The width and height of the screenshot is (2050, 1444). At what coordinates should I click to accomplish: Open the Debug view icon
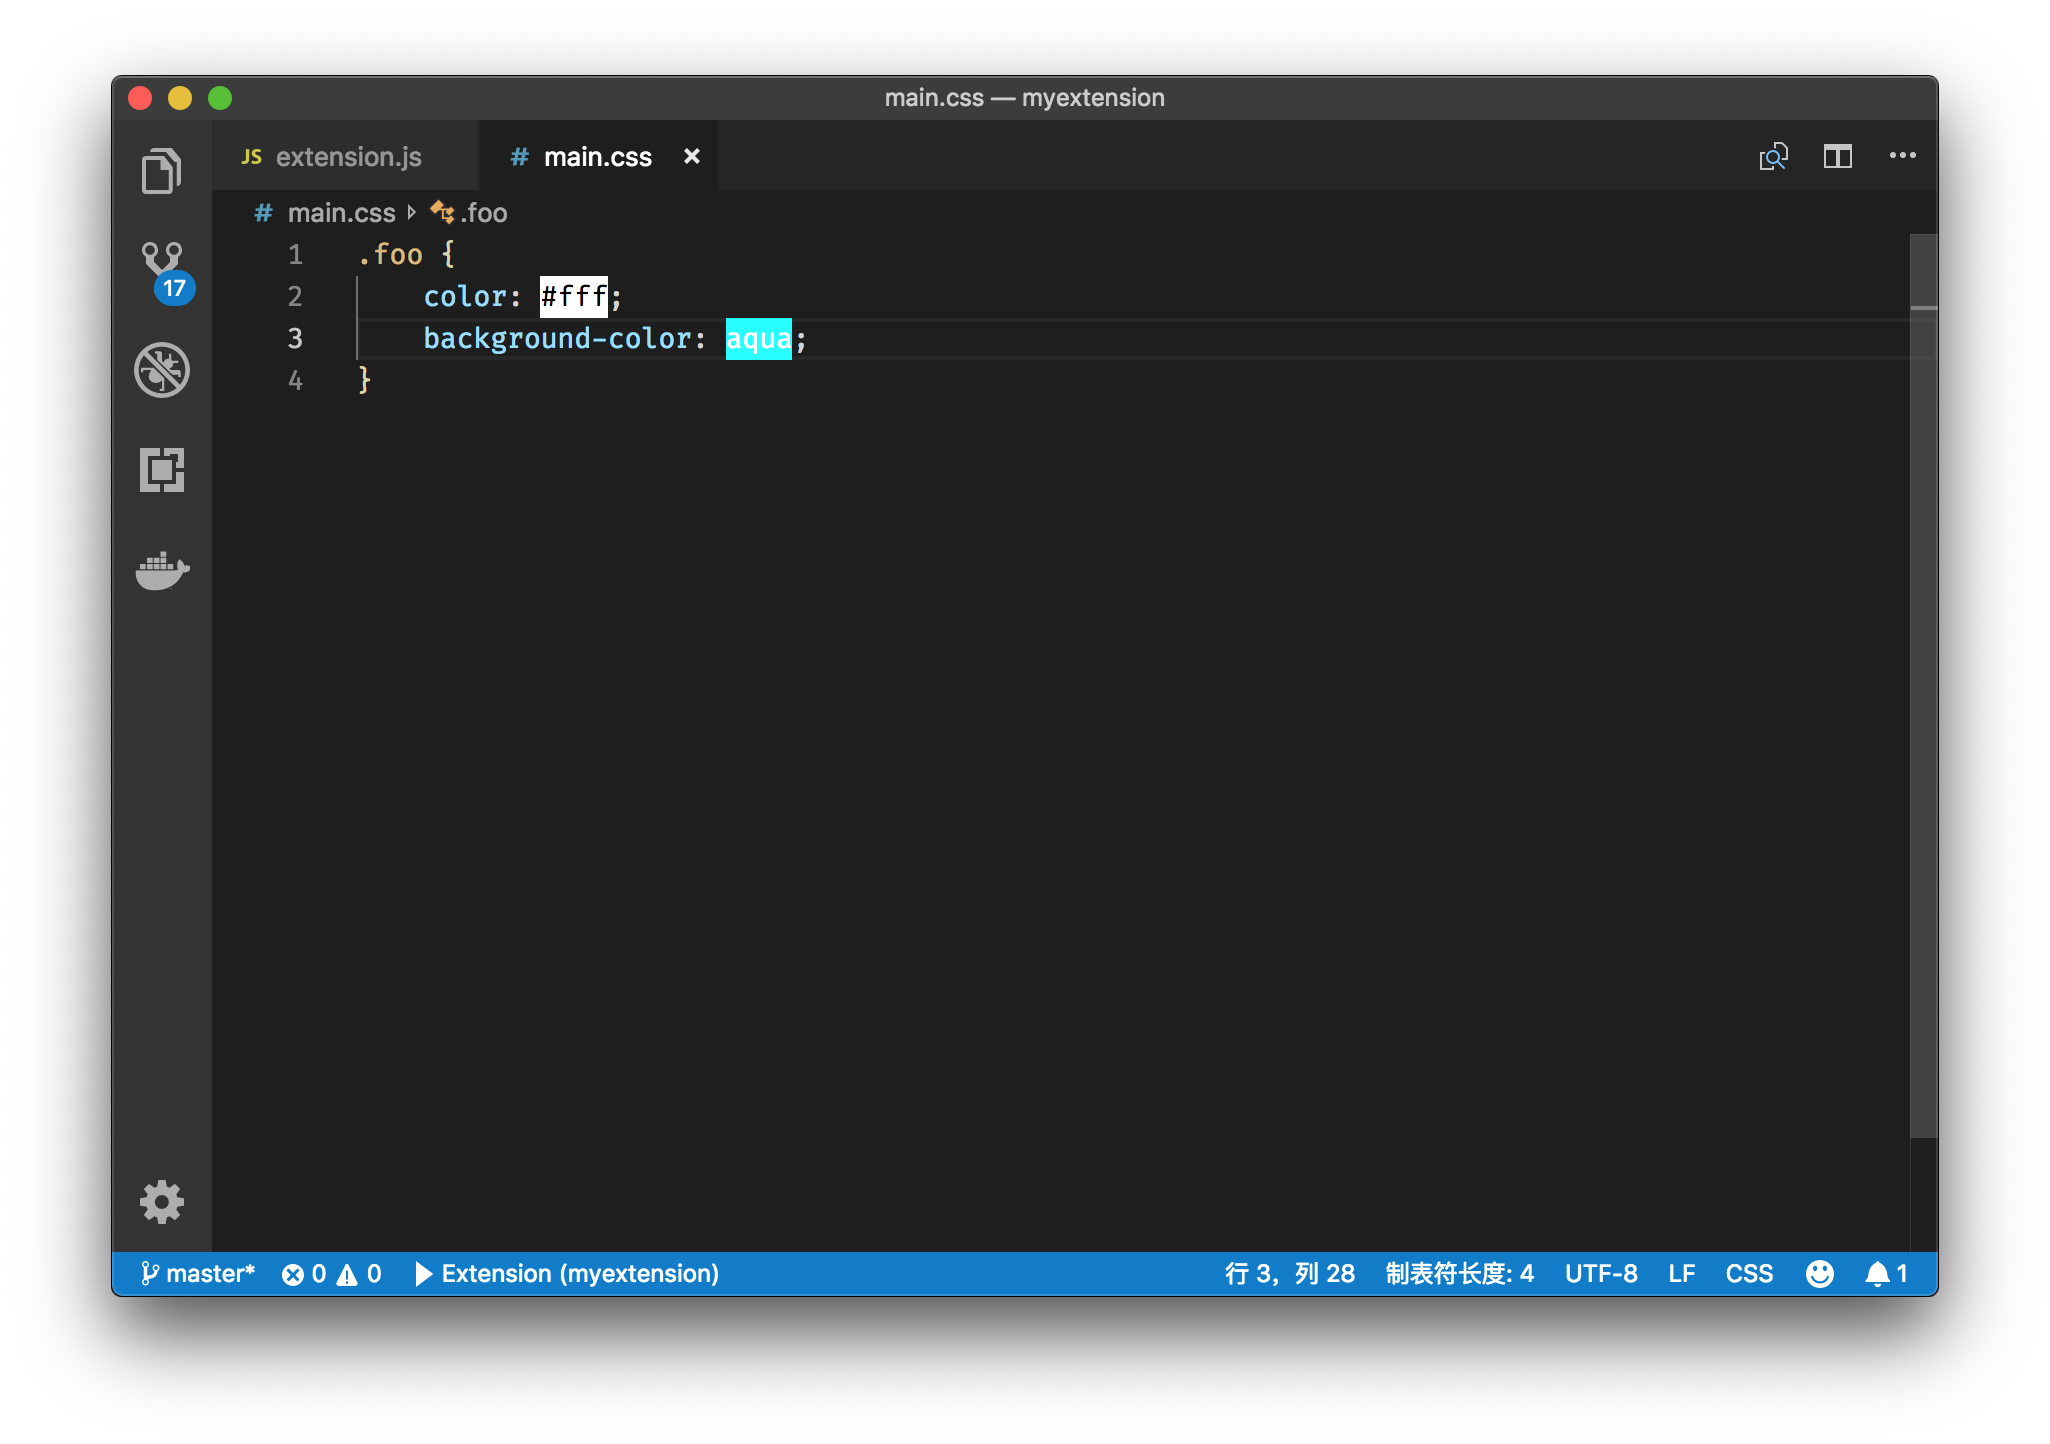click(162, 370)
